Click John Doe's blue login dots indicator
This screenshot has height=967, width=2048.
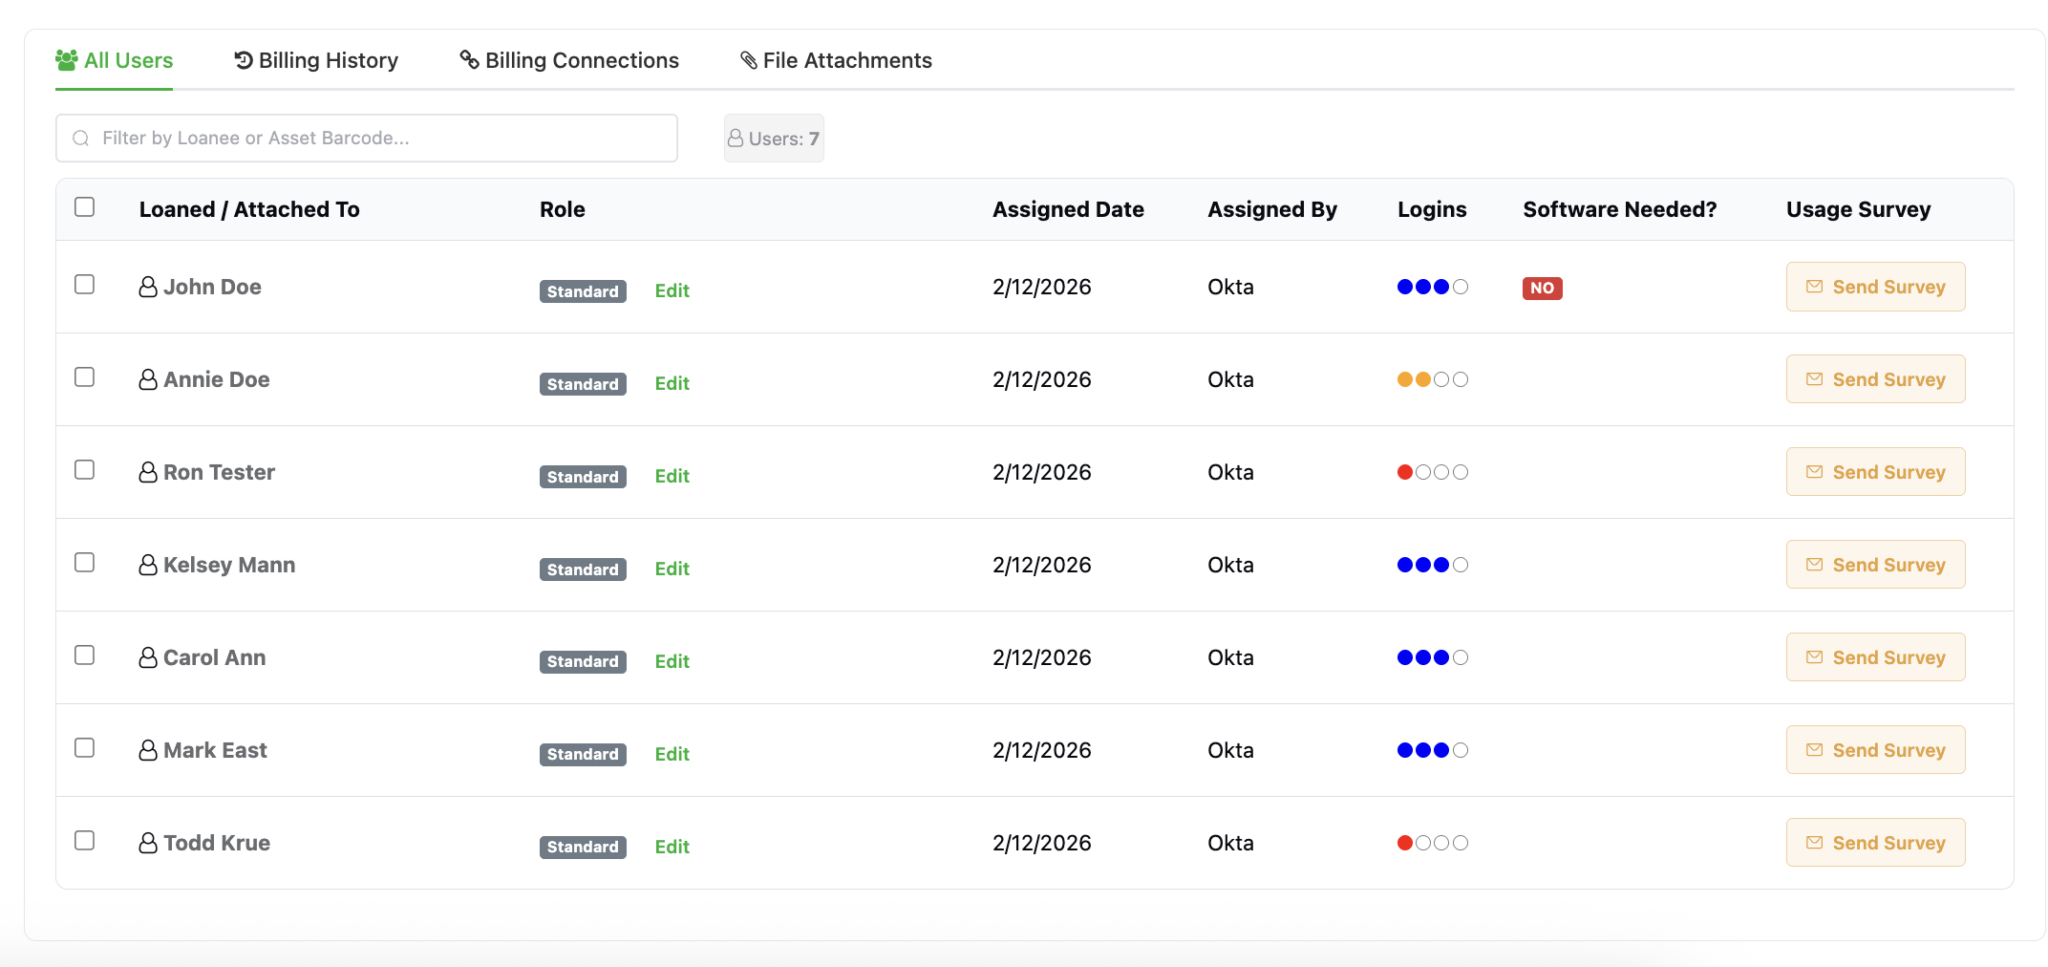(x=1432, y=287)
